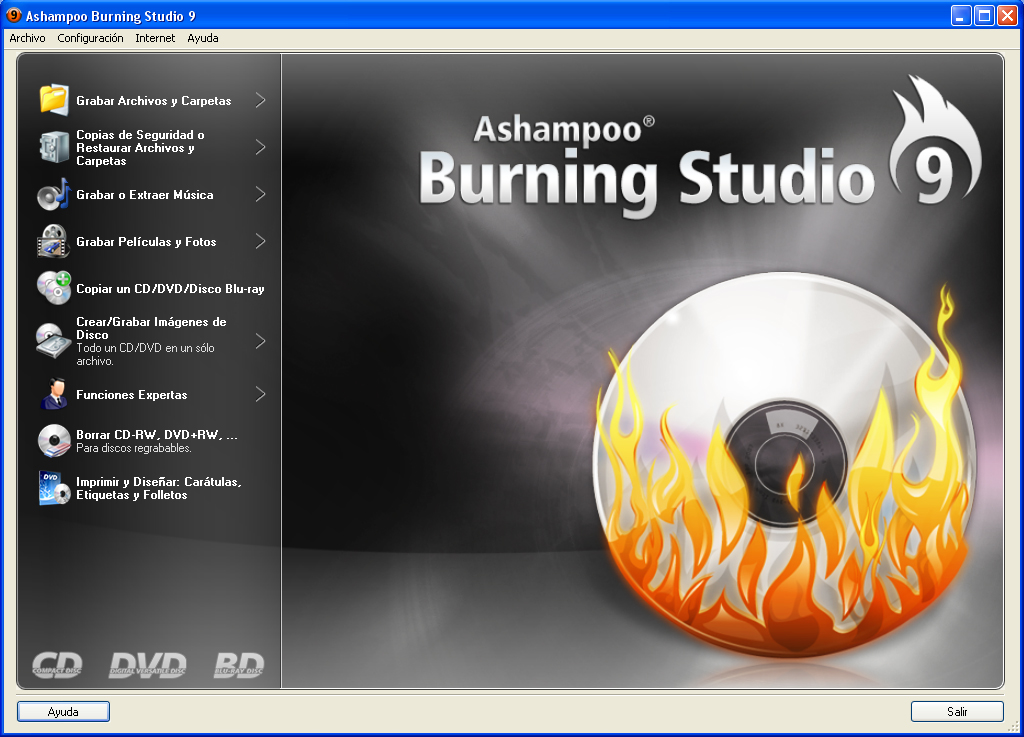The width and height of the screenshot is (1024, 737).
Task: Select Copias de Seguridad o Restaurar text
Action: pyautogui.click(x=140, y=148)
